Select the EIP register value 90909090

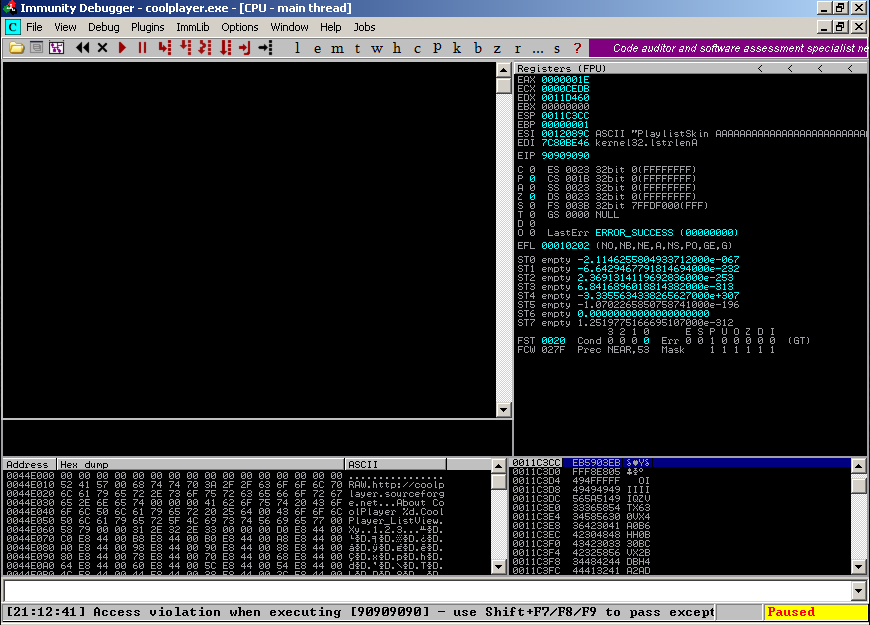565,156
